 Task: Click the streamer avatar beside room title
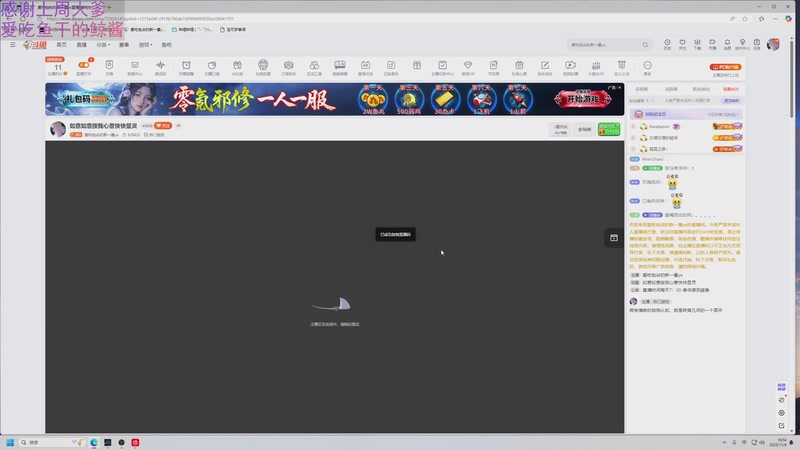click(x=58, y=129)
